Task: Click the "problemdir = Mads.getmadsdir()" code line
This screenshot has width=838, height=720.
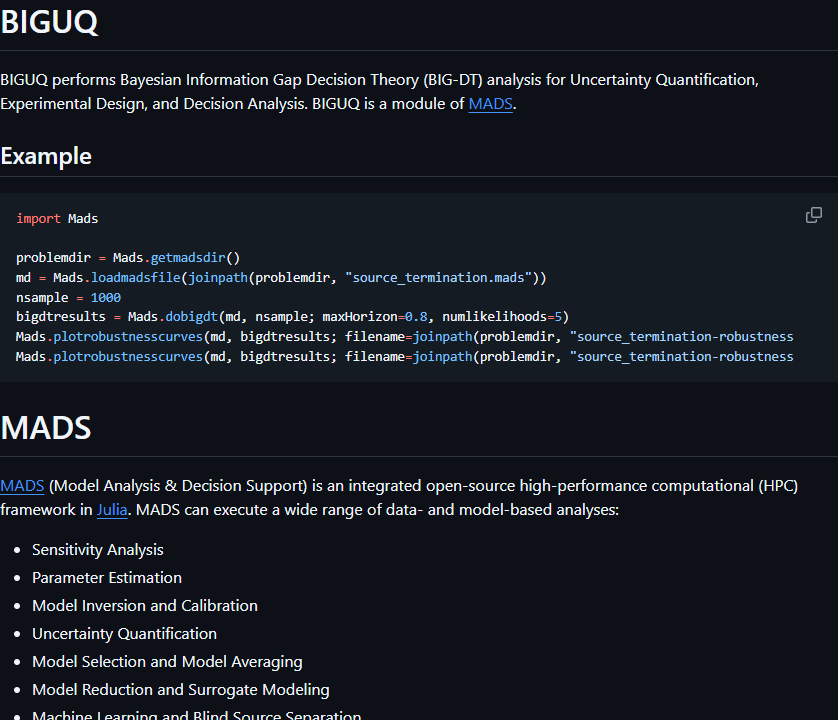Action: [x=128, y=258]
